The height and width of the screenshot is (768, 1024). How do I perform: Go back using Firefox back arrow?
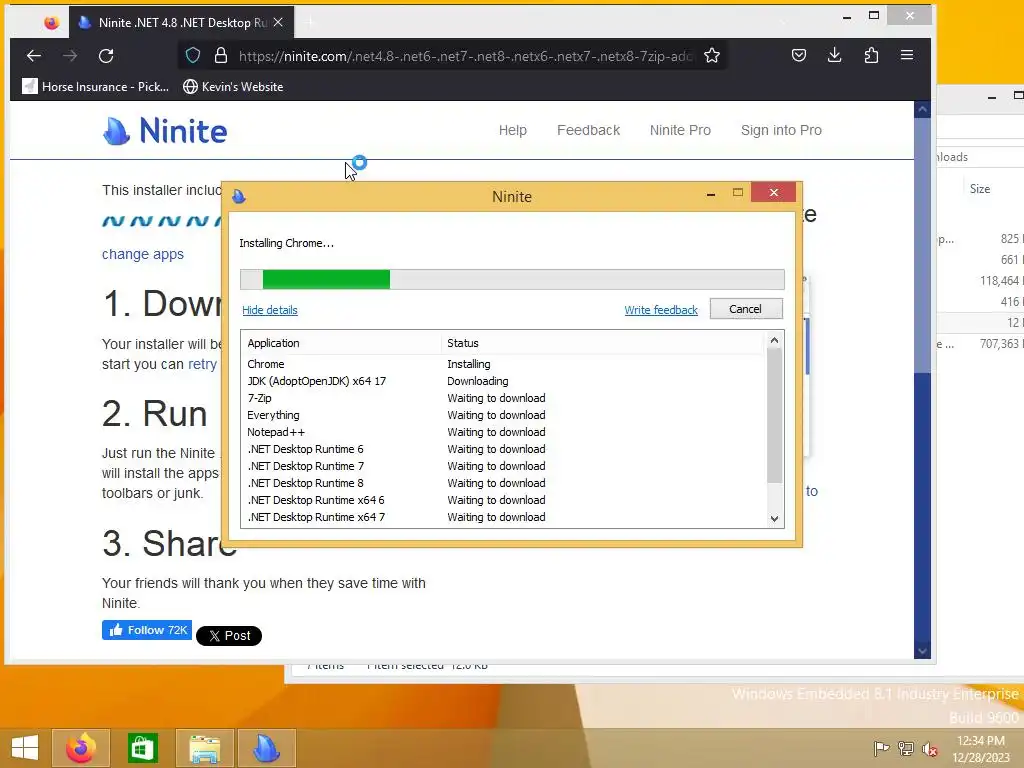pos(34,56)
